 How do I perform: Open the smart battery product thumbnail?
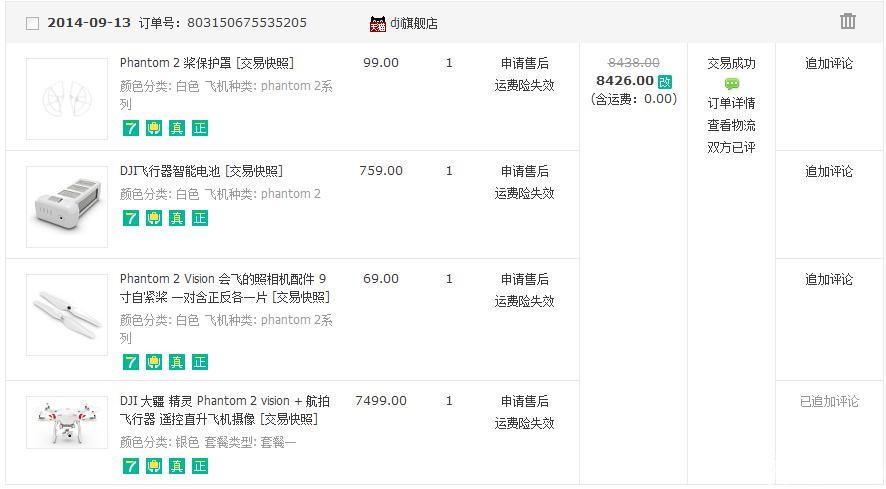click(67, 207)
